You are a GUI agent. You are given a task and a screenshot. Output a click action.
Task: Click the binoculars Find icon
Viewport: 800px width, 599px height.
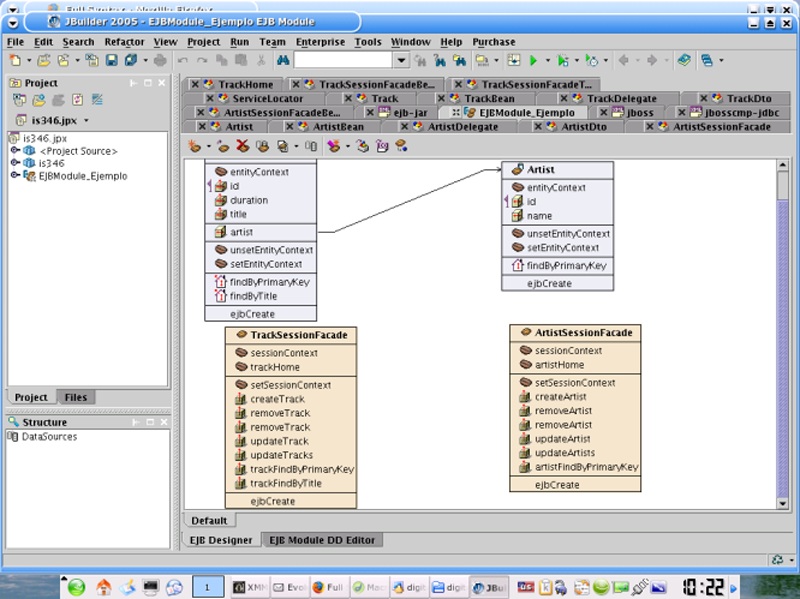pos(283,61)
